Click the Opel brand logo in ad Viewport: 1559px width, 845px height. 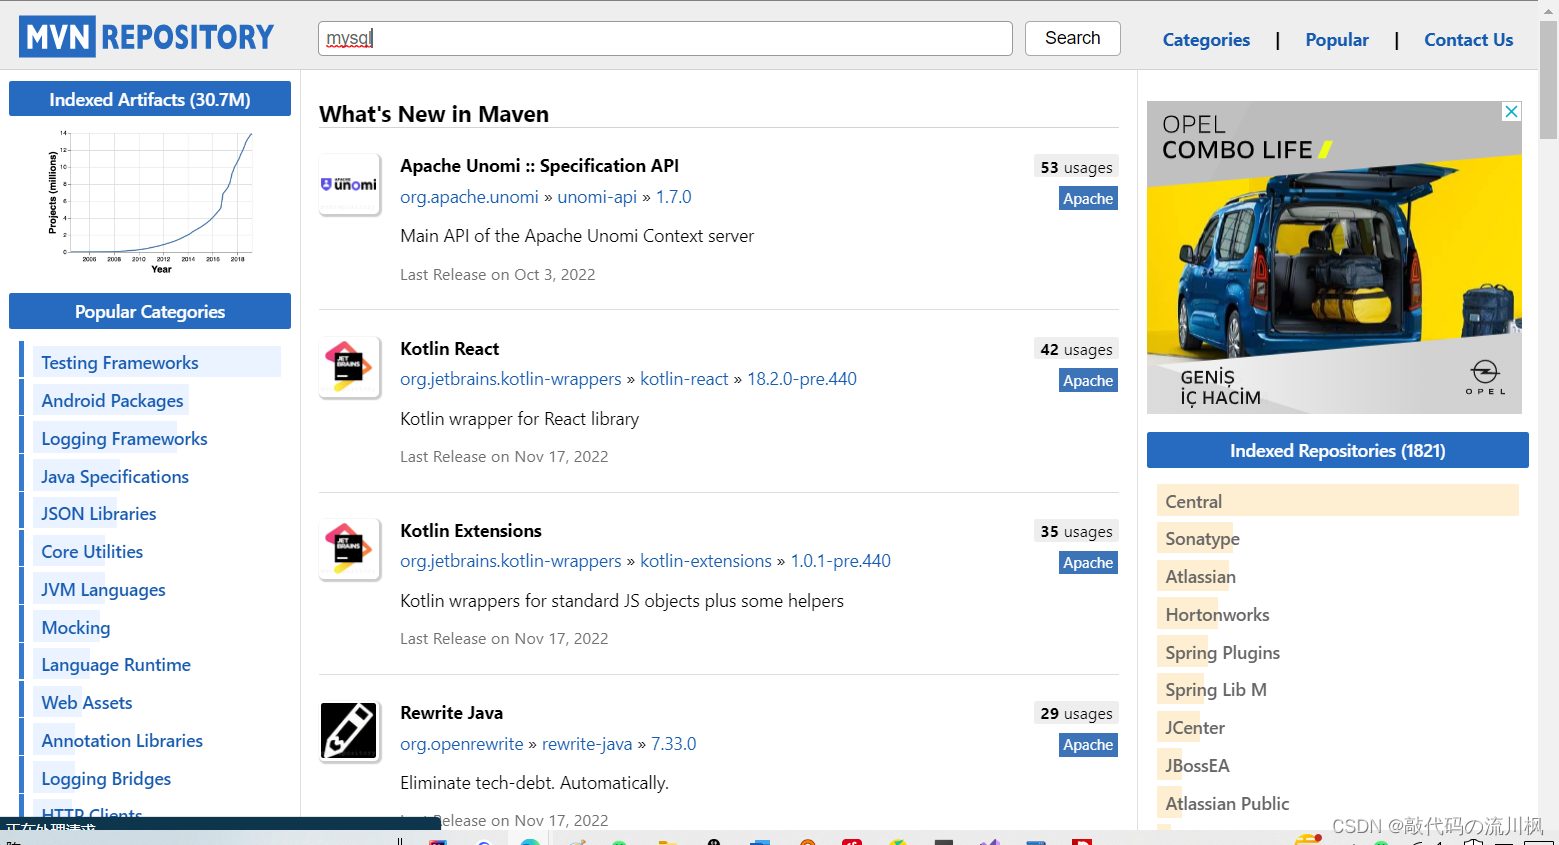coord(1485,377)
